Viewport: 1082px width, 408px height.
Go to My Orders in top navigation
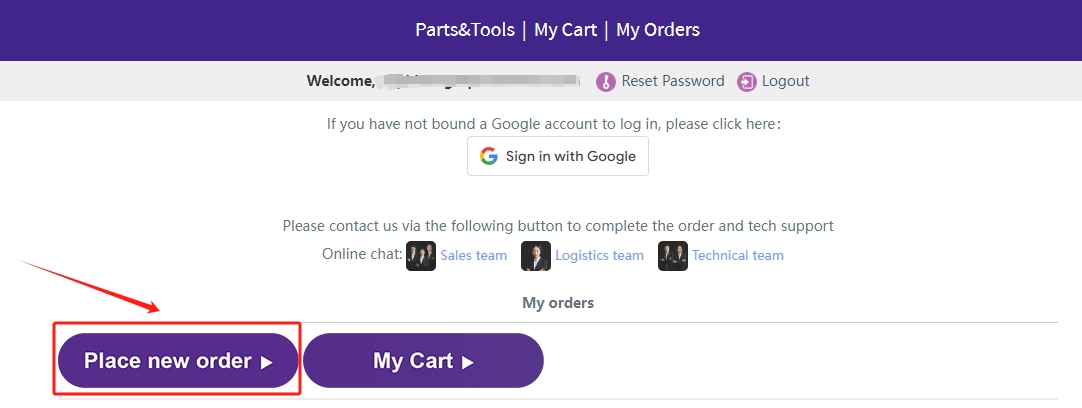[658, 30]
